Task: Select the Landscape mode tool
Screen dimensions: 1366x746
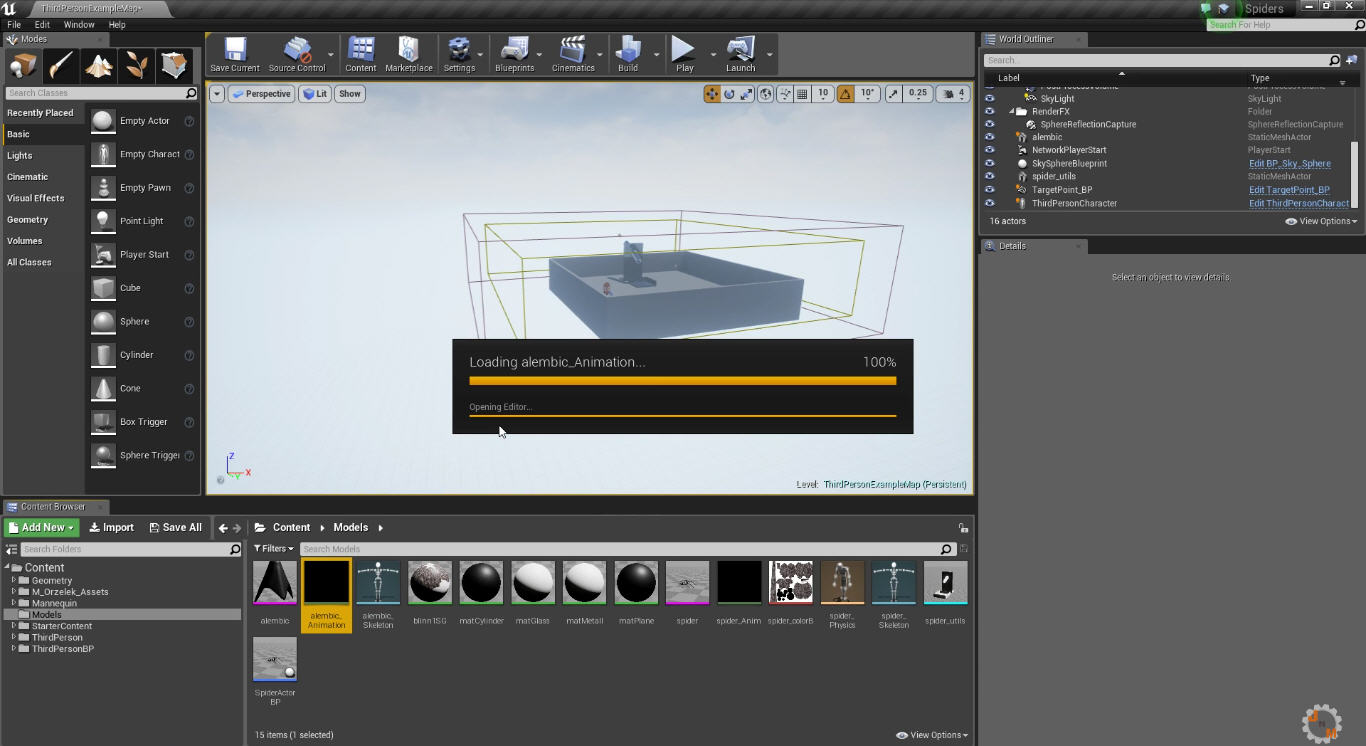Action: coord(99,65)
